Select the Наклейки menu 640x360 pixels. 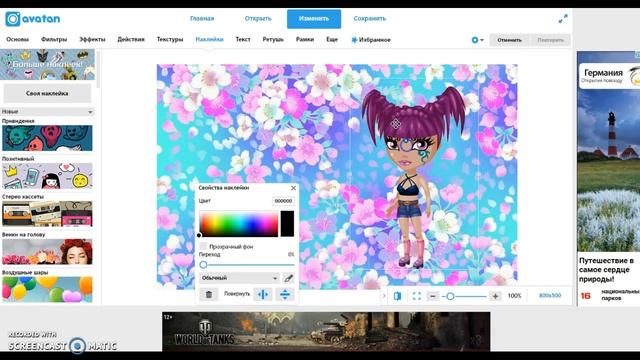tap(209, 39)
